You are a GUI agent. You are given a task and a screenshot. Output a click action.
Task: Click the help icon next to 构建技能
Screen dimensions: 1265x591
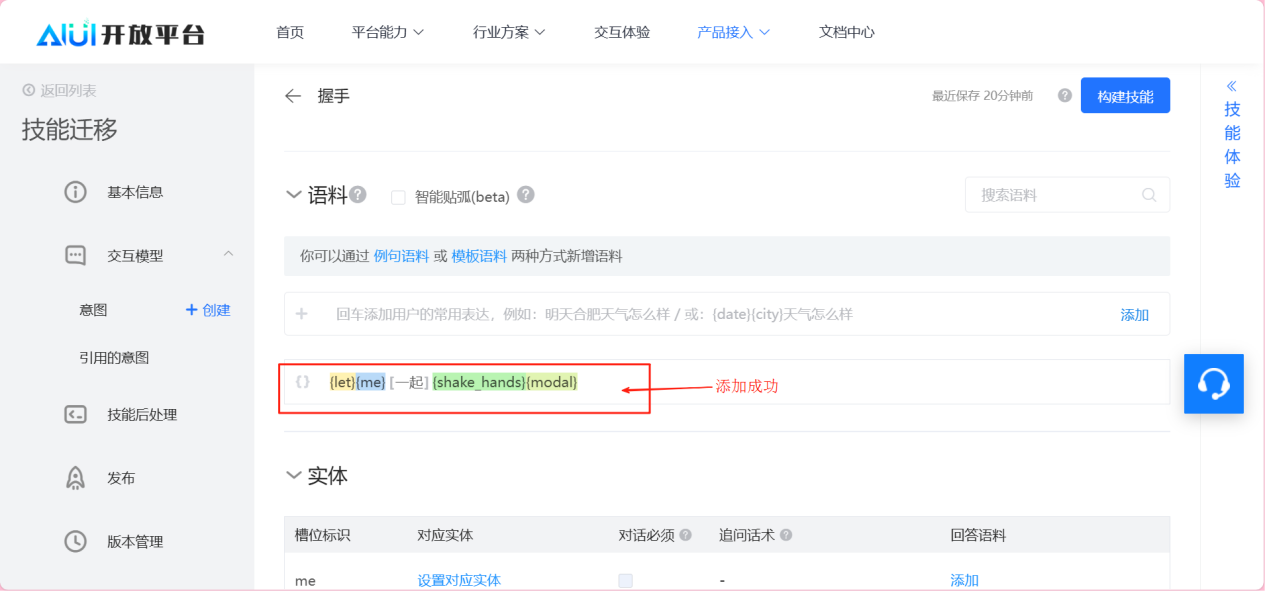click(1064, 96)
